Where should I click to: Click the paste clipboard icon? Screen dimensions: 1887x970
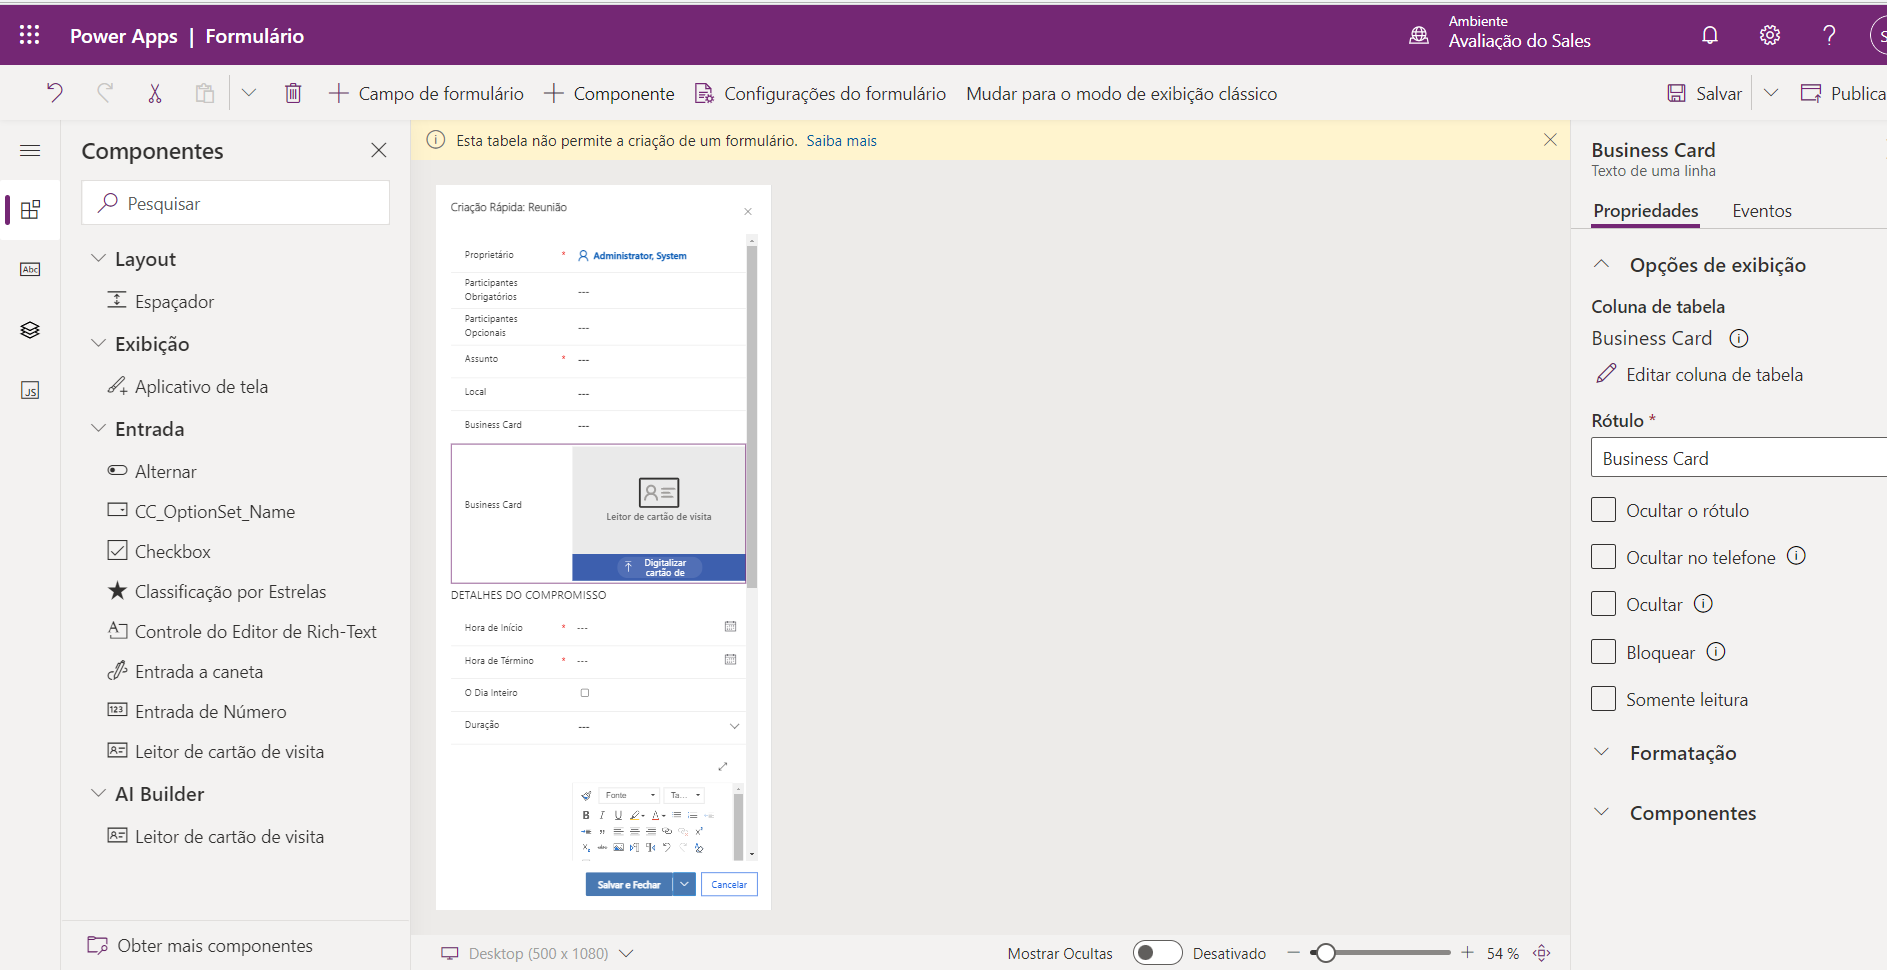click(205, 93)
